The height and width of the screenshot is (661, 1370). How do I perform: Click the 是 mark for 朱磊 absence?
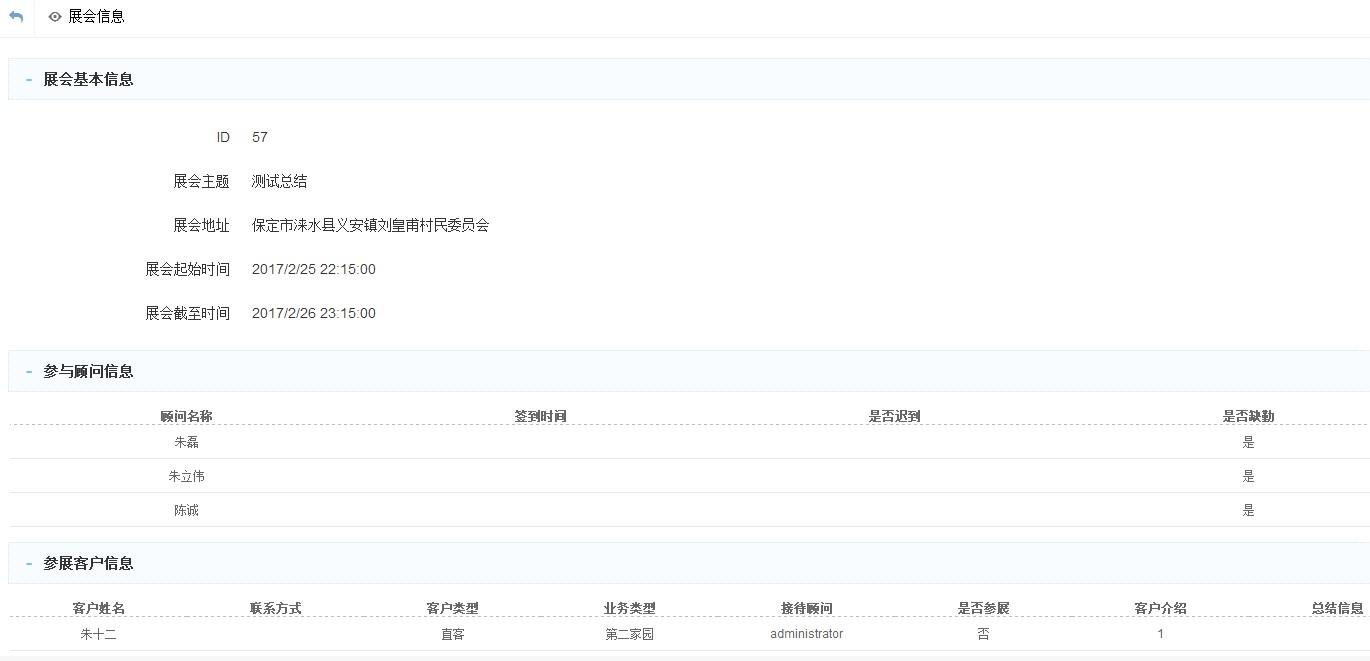click(x=1248, y=441)
